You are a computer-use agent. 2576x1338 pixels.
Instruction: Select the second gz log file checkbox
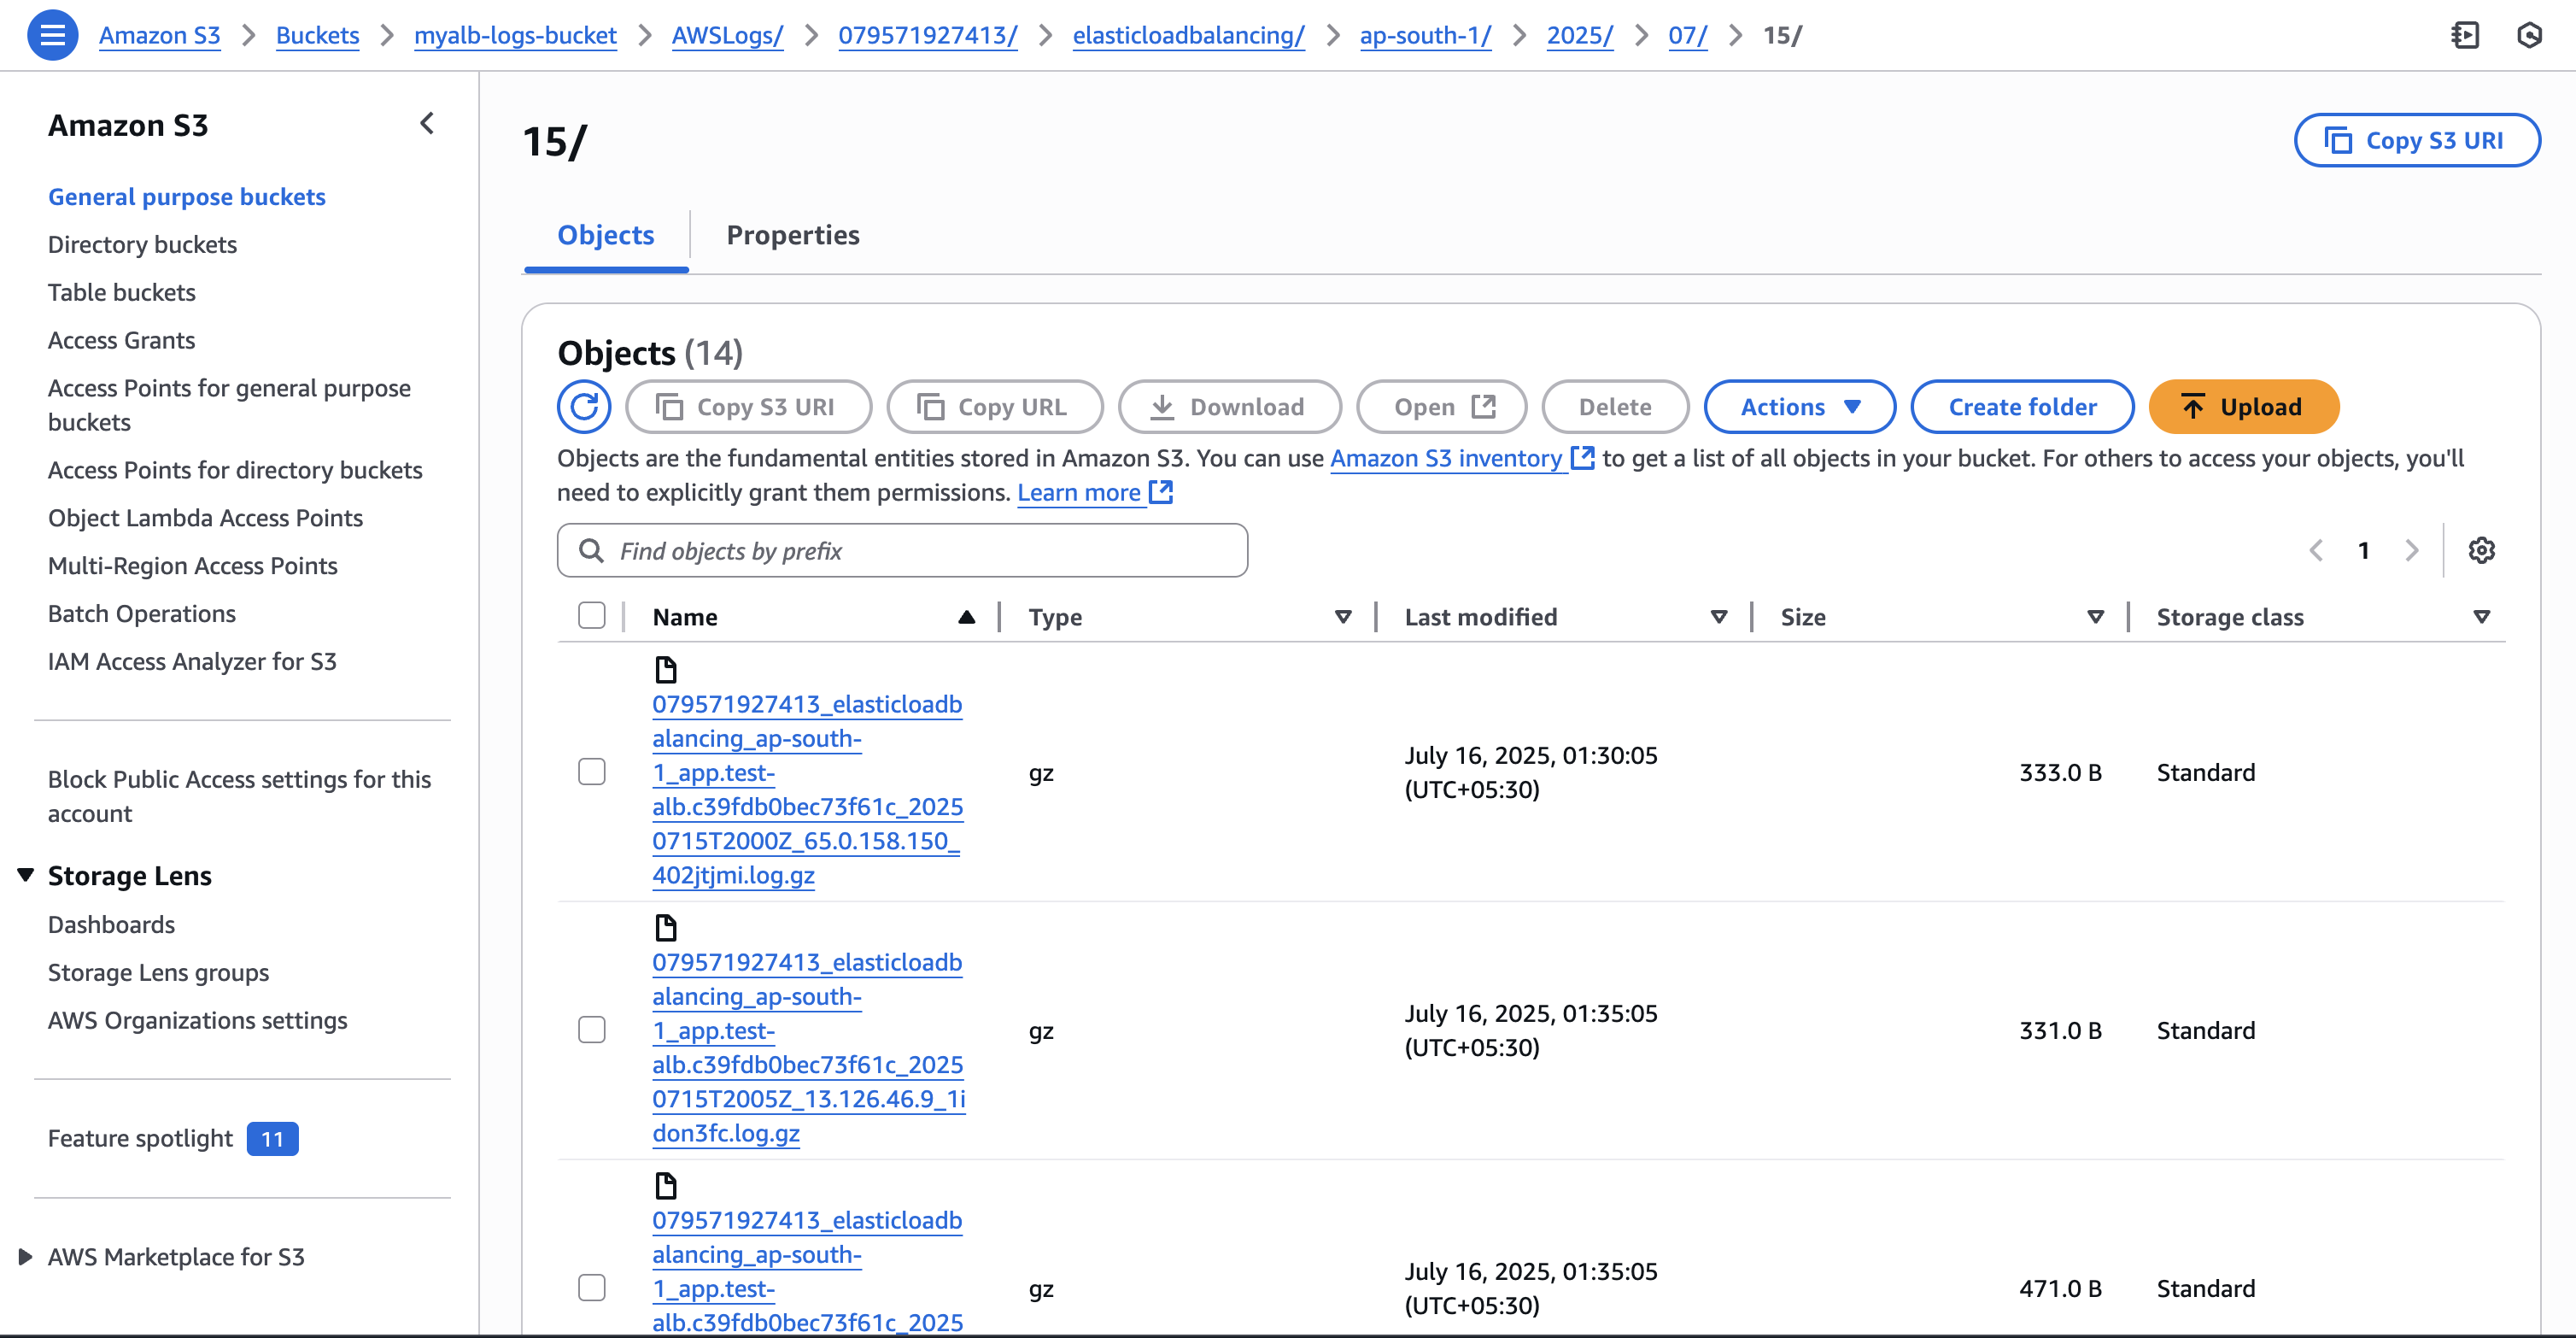(x=591, y=1029)
